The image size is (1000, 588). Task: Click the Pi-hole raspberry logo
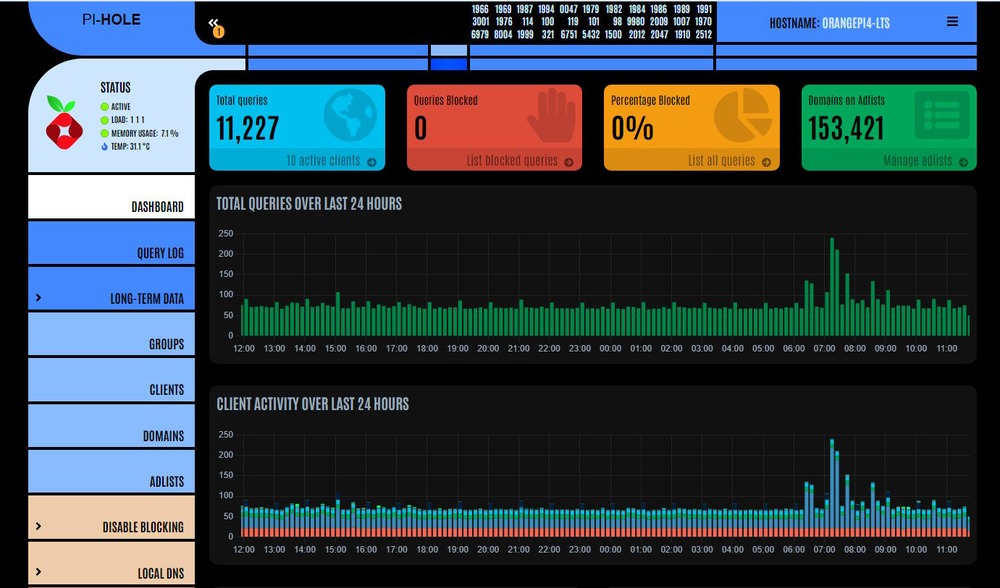click(x=63, y=122)
